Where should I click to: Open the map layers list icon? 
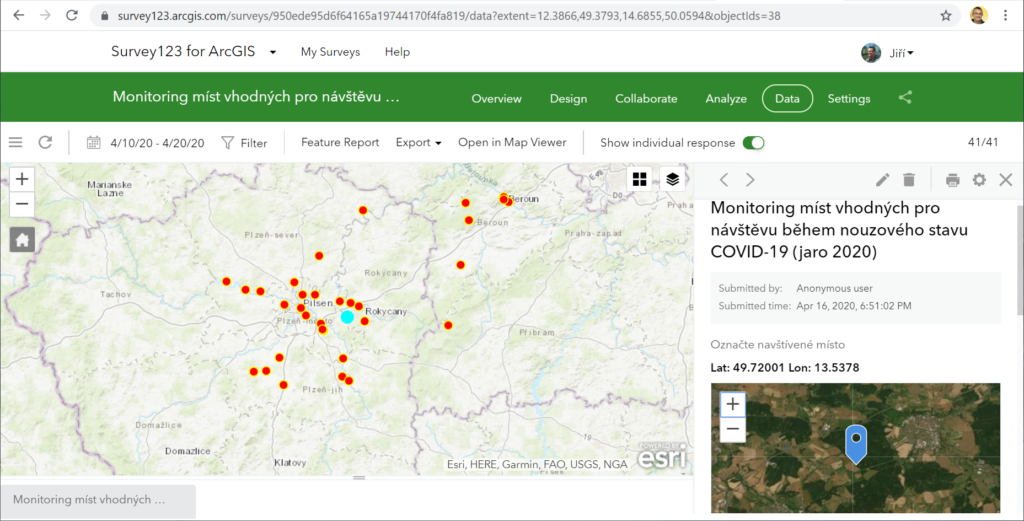point(673,179)
